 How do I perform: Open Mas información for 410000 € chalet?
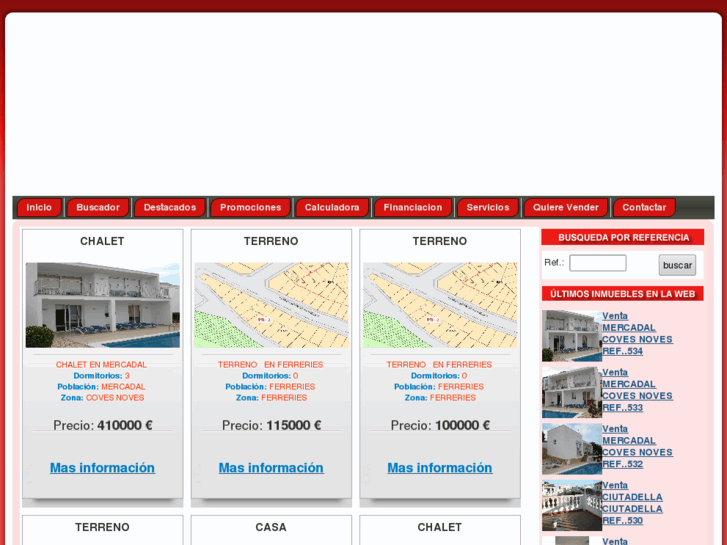102,468
